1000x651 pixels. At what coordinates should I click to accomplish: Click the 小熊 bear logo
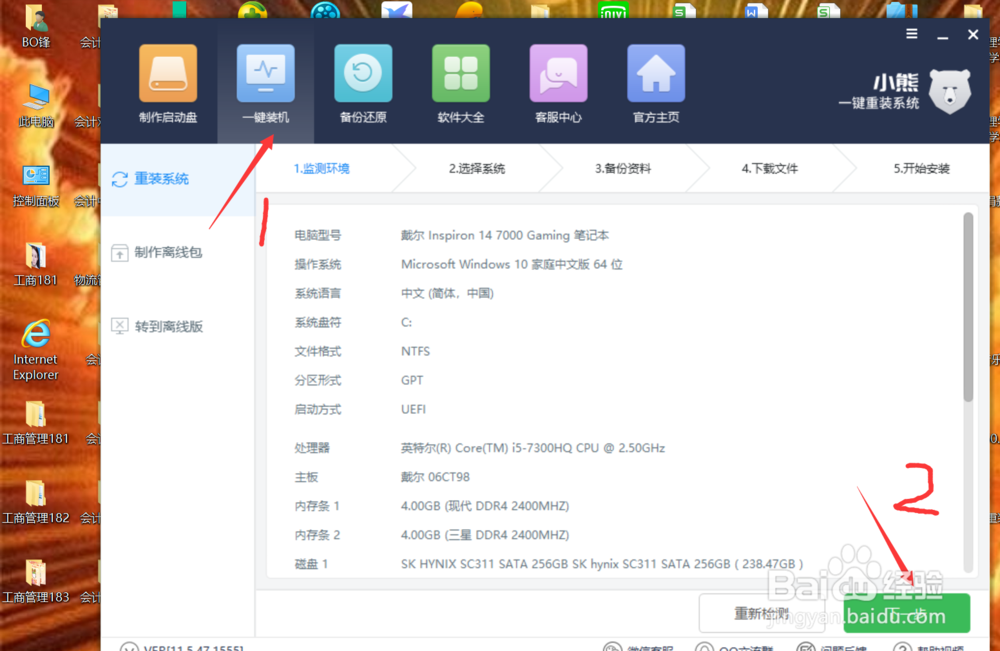coord(948,90)
